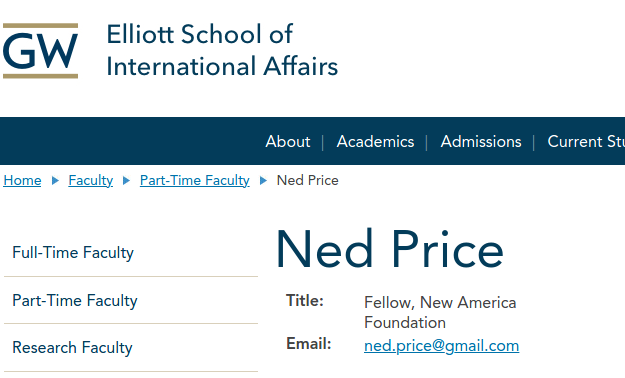Viewport: 625px width, 378px height.
Task: Click the breadcrumb arrow after Faculty
Action: point(126,181)
